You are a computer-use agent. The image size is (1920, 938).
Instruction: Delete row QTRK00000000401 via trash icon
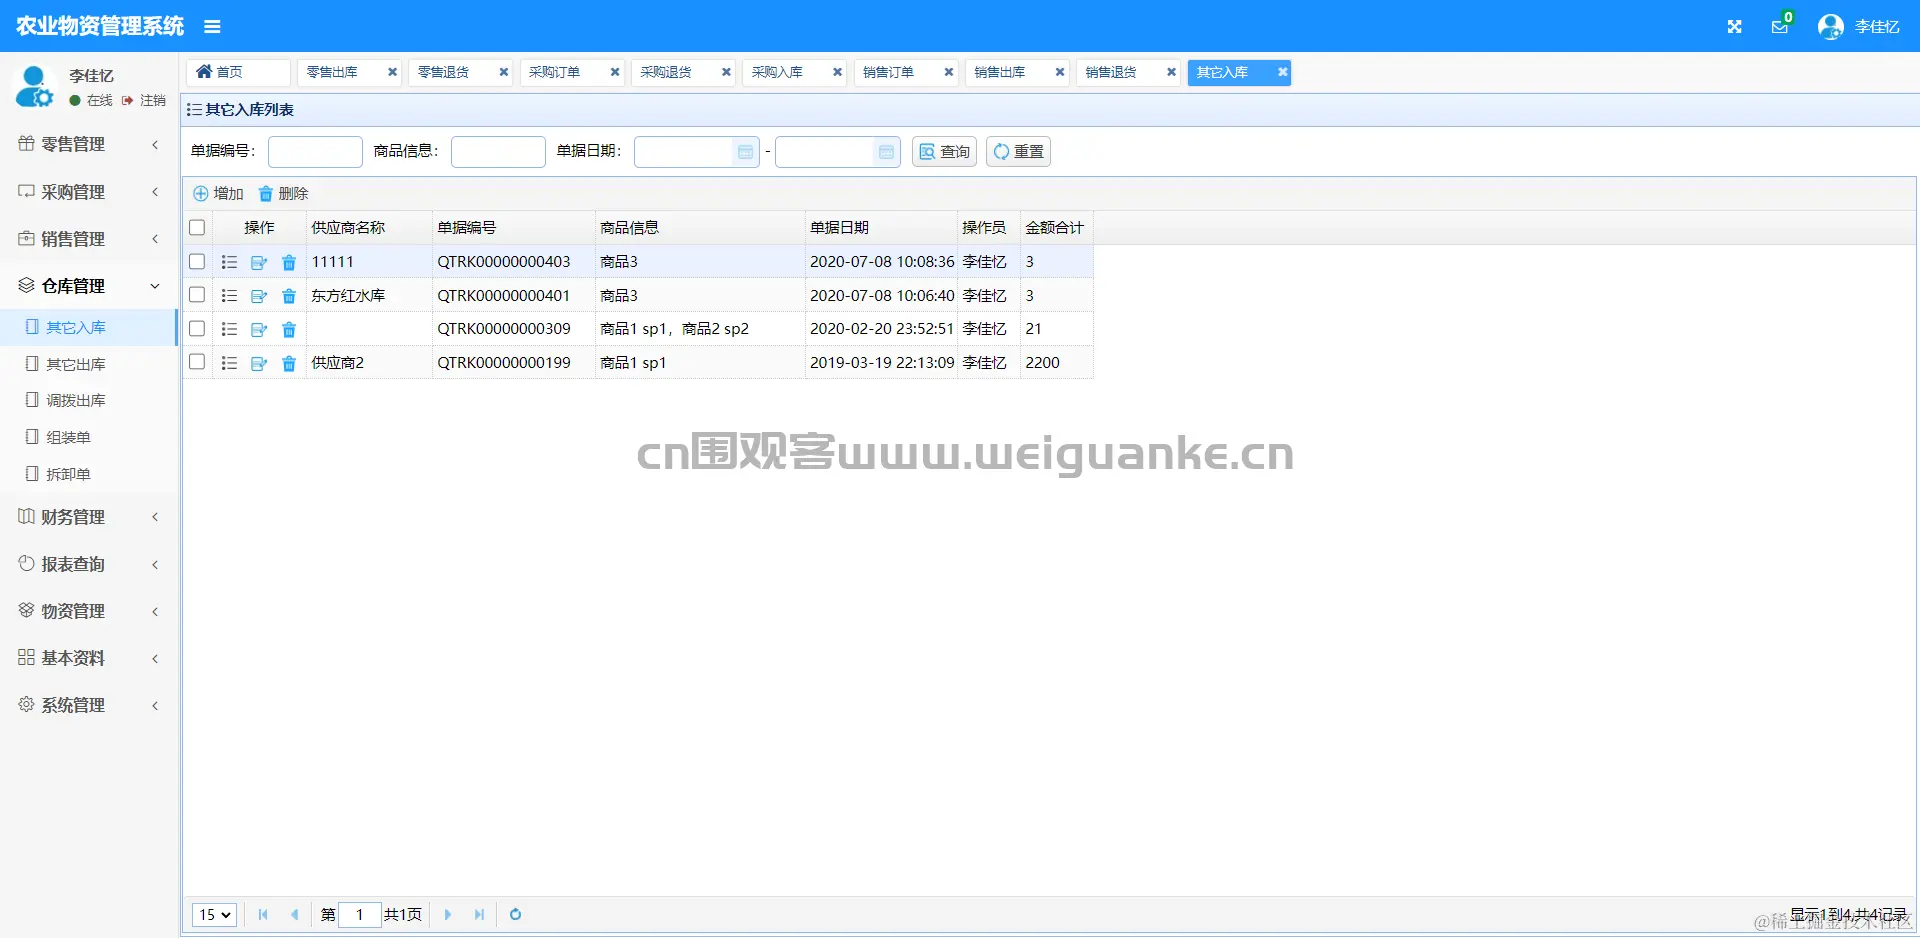tap(289, 296)
